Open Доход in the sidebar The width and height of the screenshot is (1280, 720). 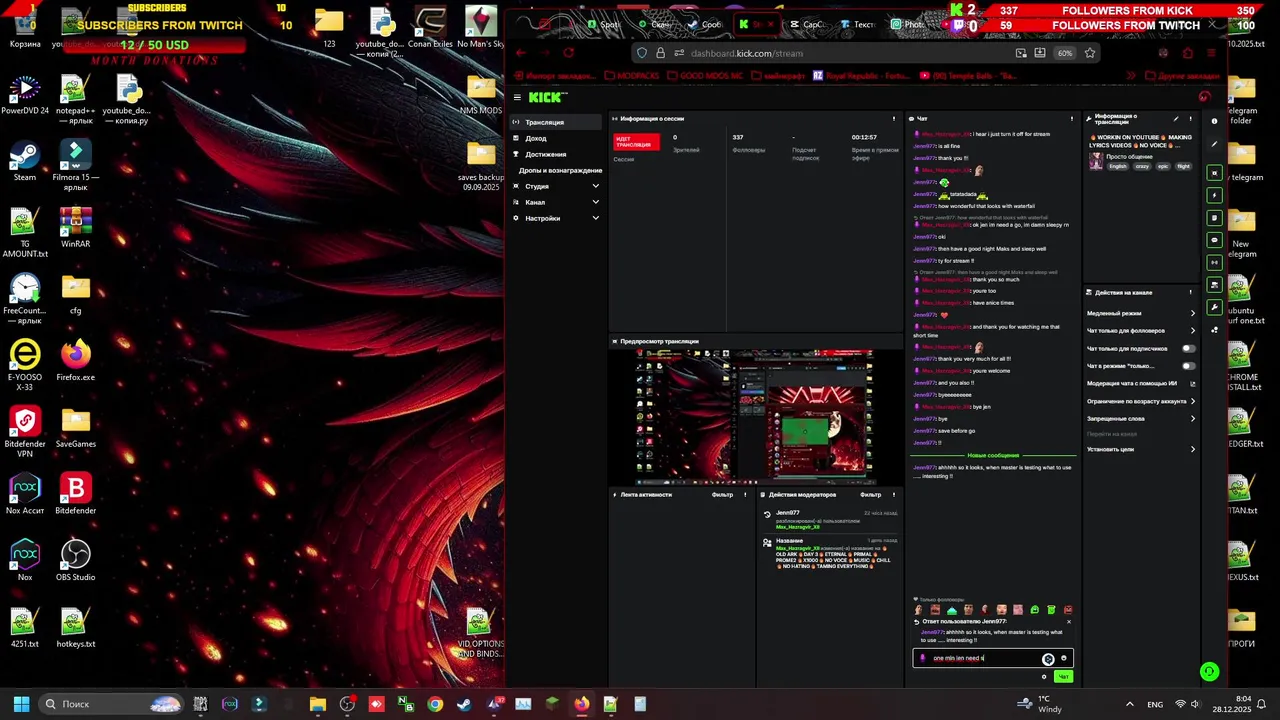(x=555, y=138)
